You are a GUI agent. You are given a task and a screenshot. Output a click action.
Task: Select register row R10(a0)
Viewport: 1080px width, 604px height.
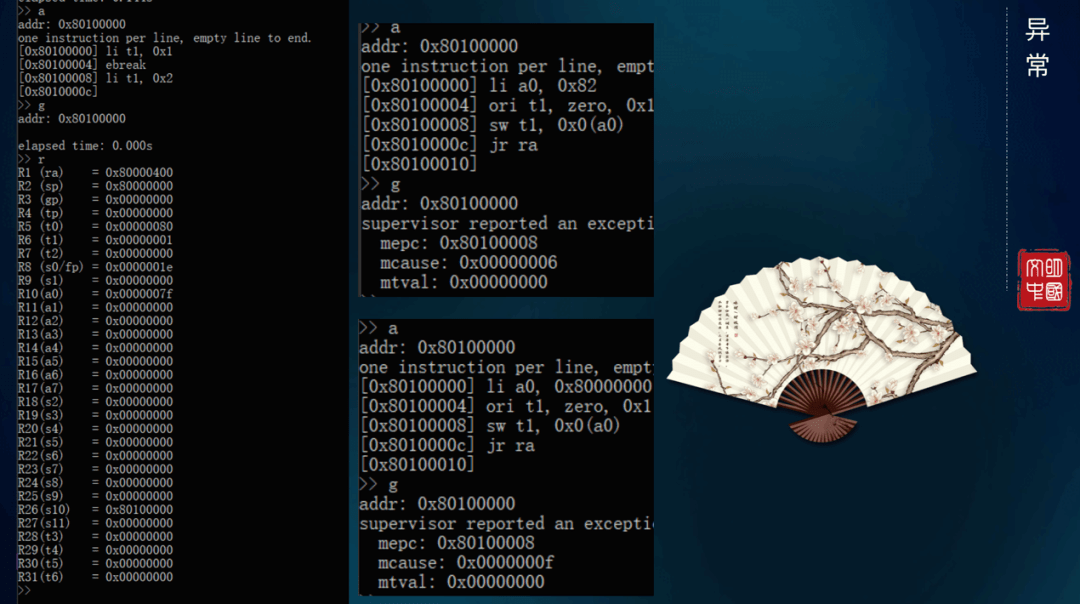tap(95, 294)
